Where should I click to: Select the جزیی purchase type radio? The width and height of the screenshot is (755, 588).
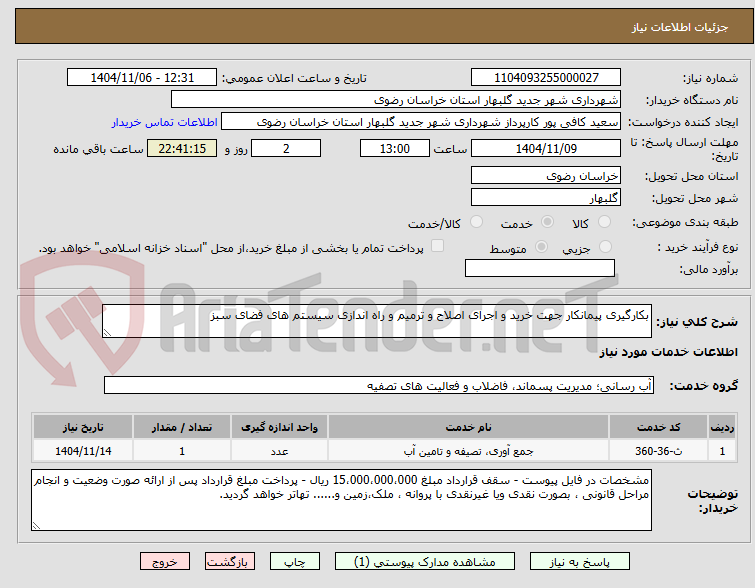click(x=605, y=247)
